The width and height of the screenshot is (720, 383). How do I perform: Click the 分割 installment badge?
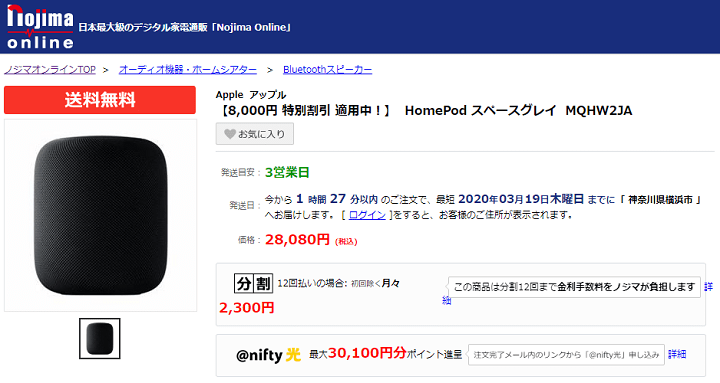coord(253,283)
